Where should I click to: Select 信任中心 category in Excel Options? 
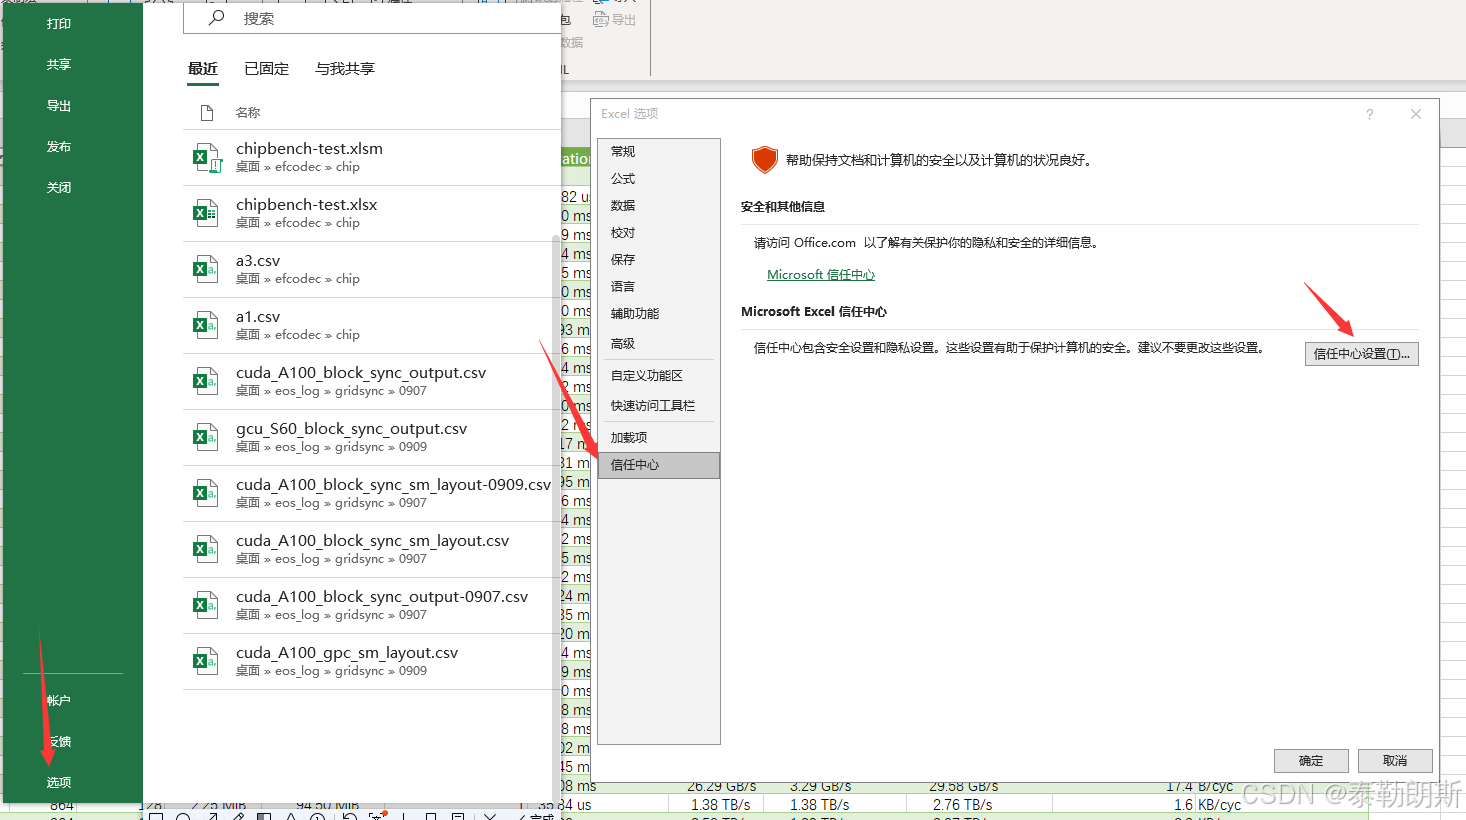coord(659,465)
